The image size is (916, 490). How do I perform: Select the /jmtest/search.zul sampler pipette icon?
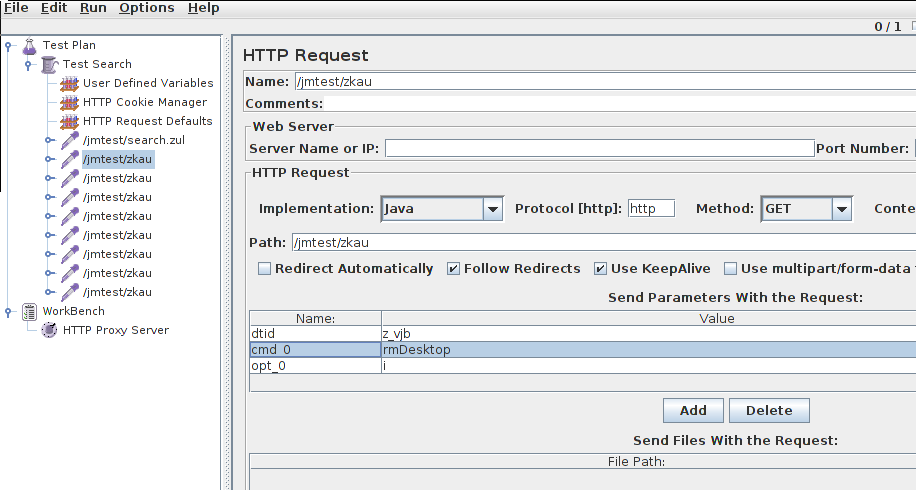(70, 140)
